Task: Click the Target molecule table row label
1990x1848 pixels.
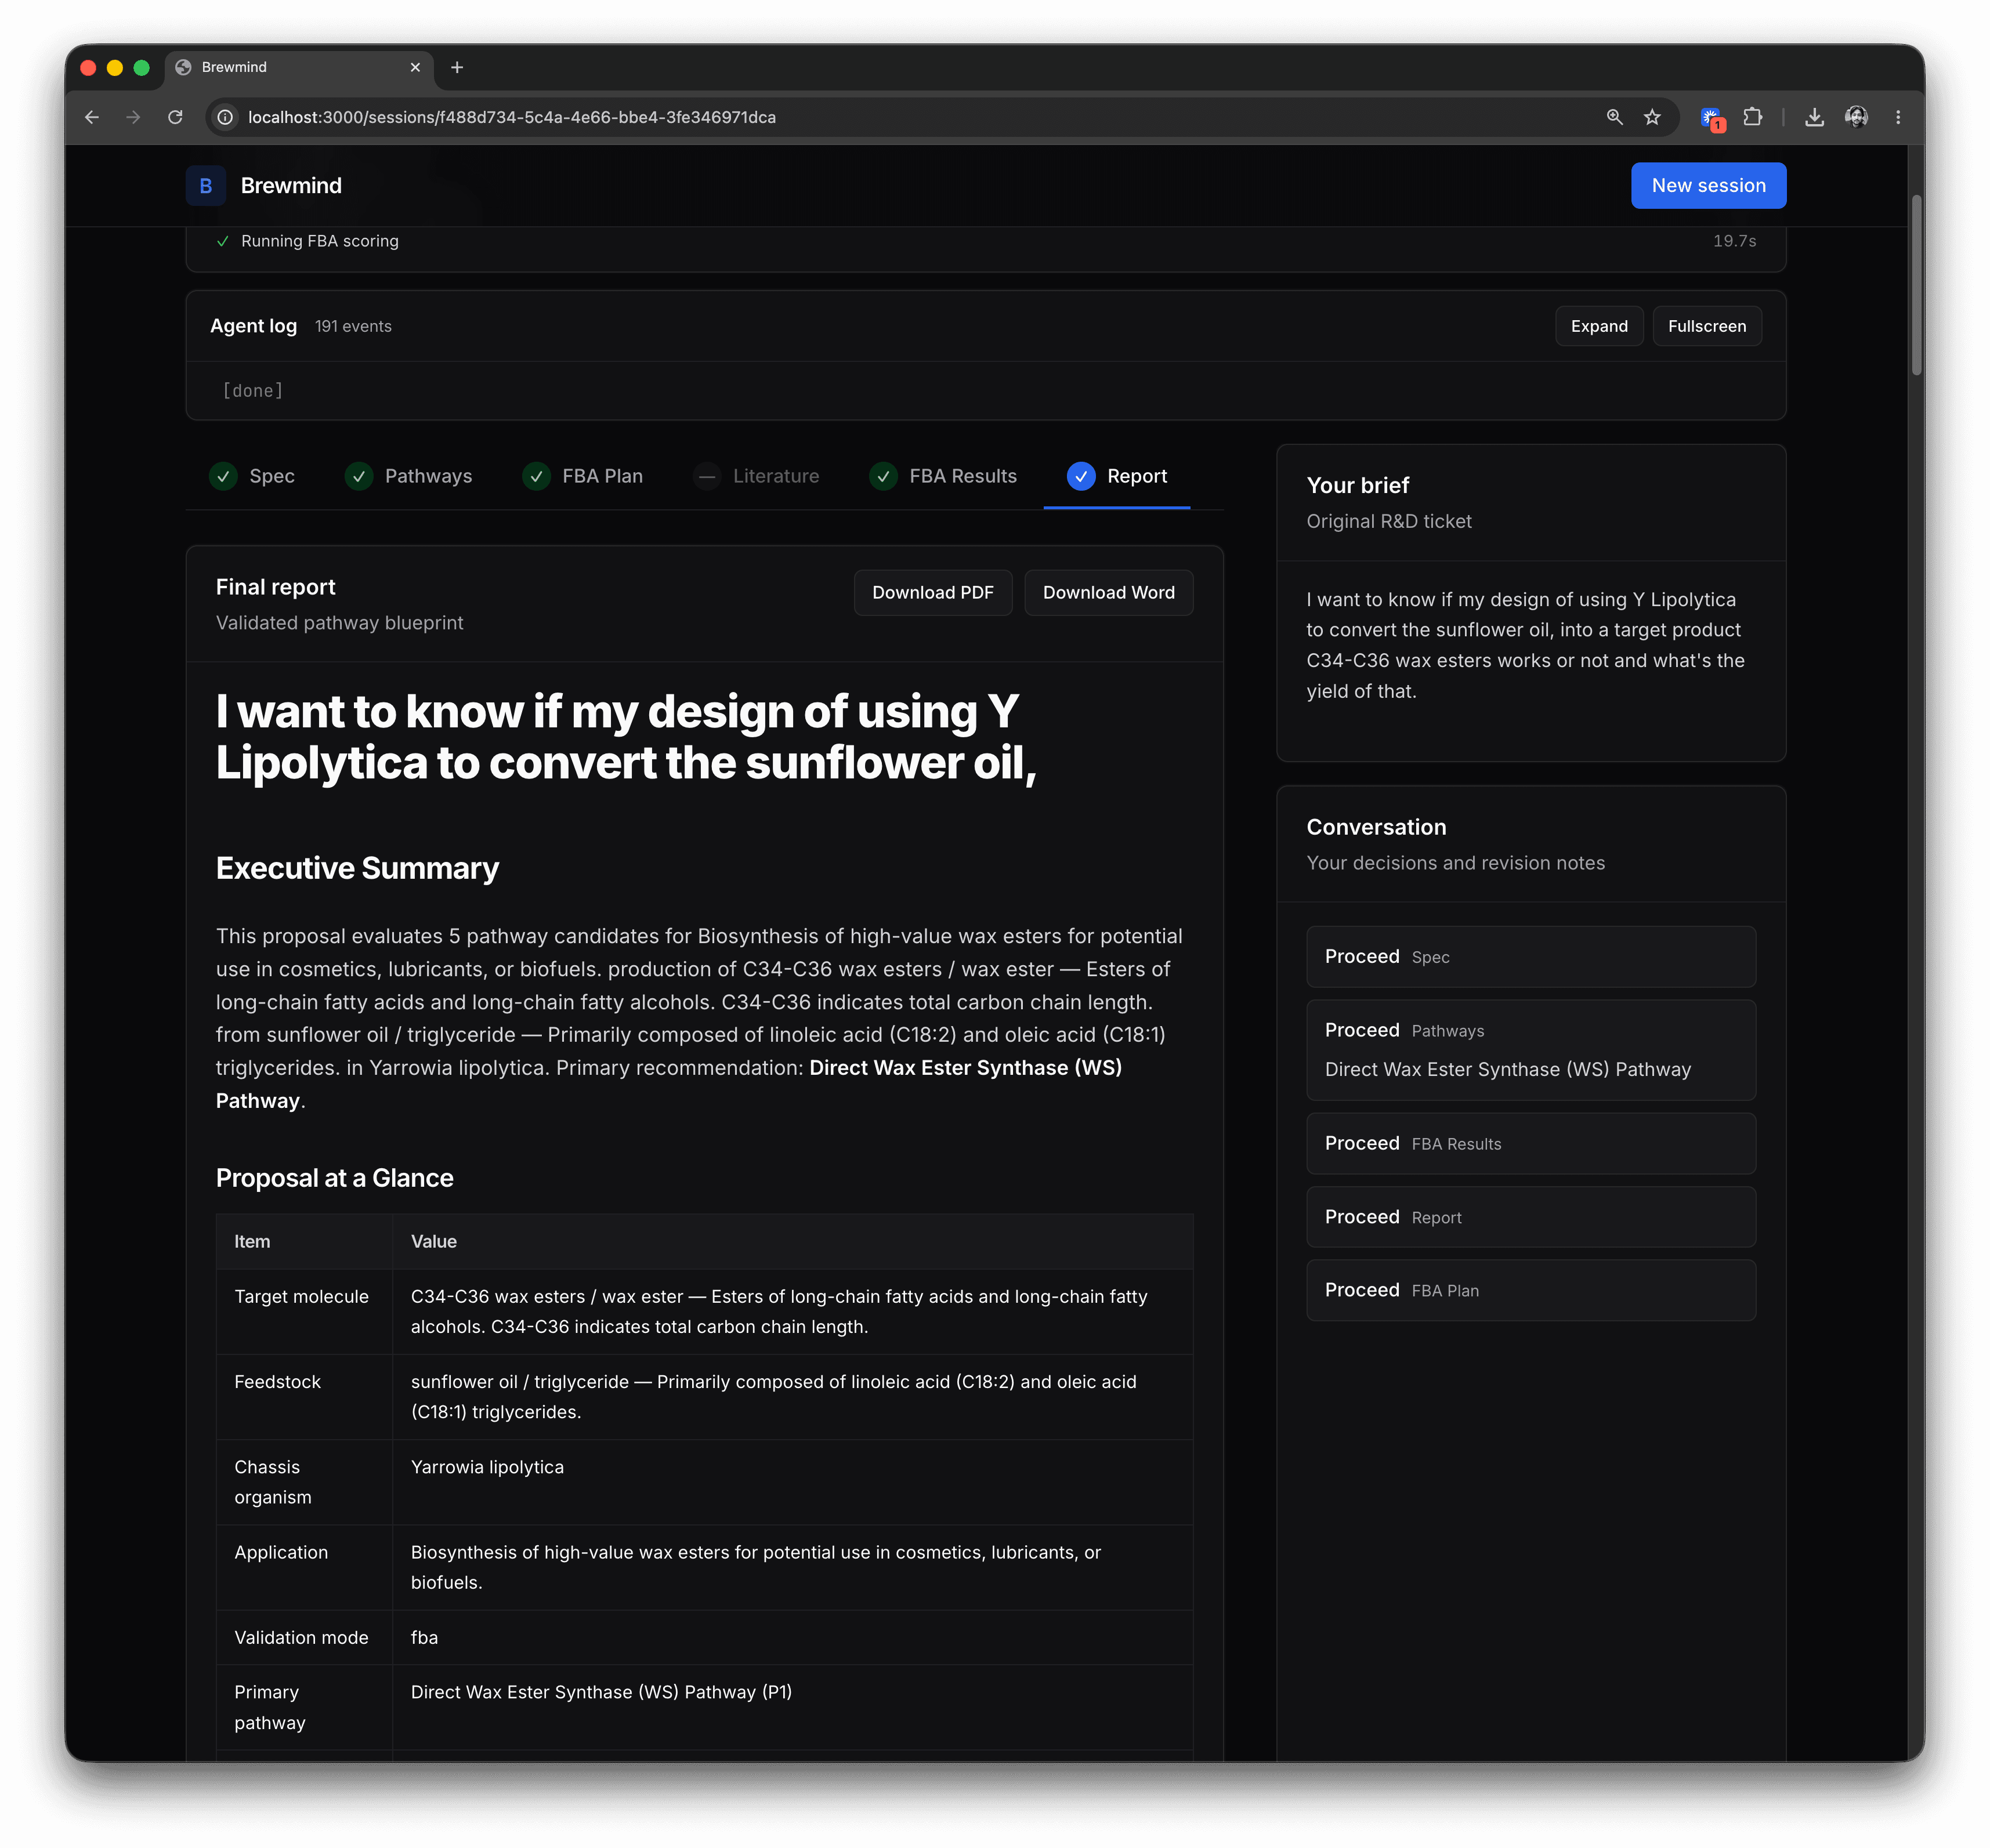Action: coord(301,1297)
